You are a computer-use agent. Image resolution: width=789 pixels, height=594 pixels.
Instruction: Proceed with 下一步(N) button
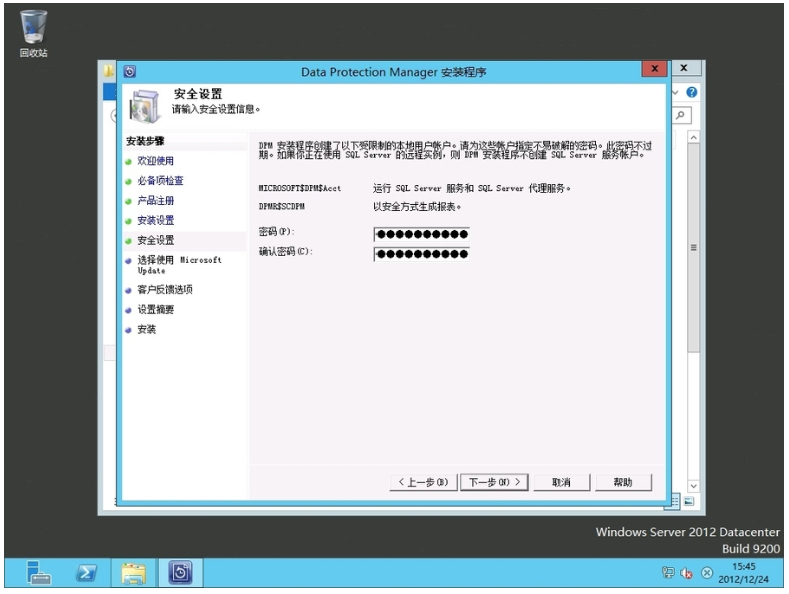(x=494, y=482)
